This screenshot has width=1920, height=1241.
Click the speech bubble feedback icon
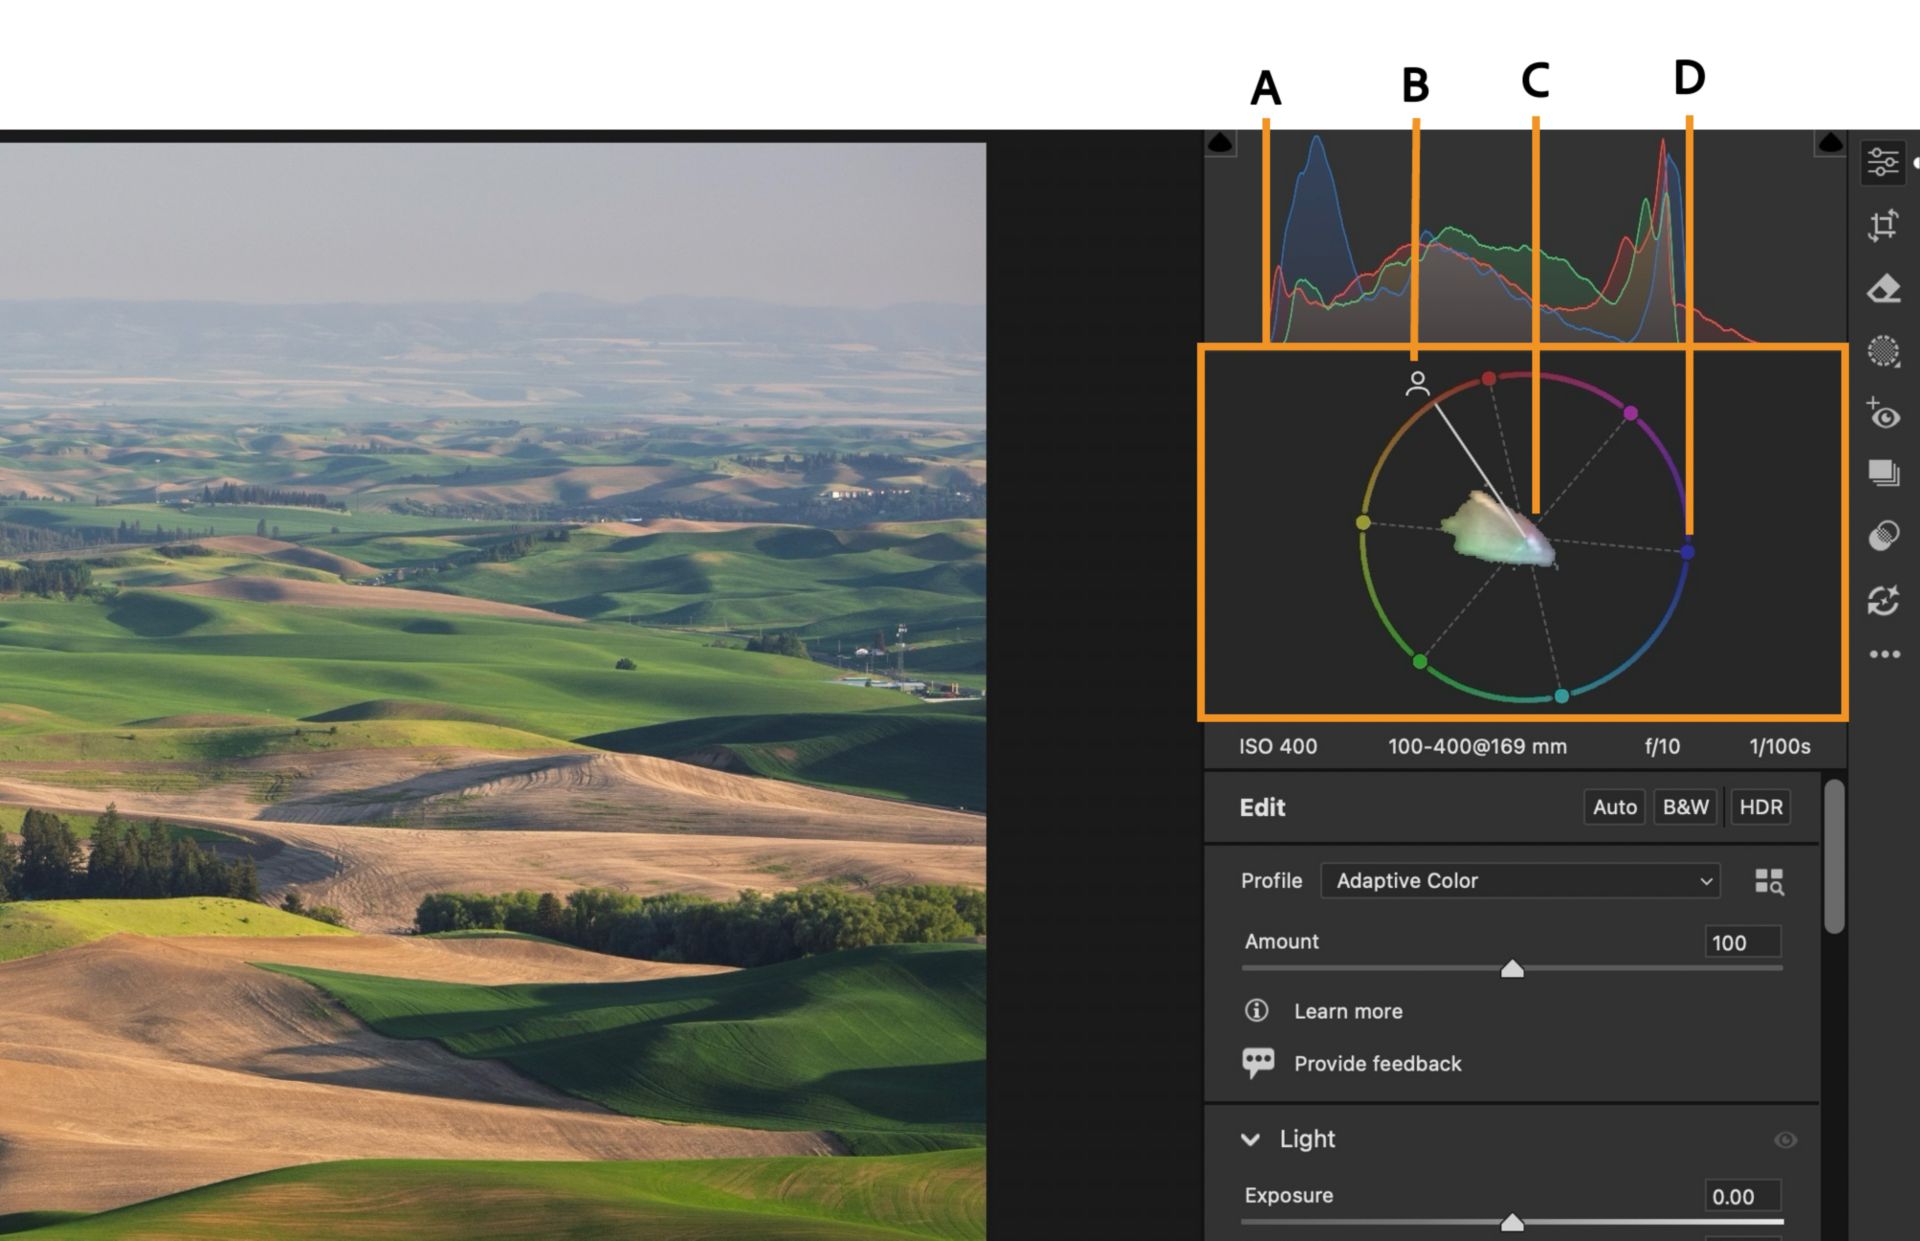click(1257, 1063)
